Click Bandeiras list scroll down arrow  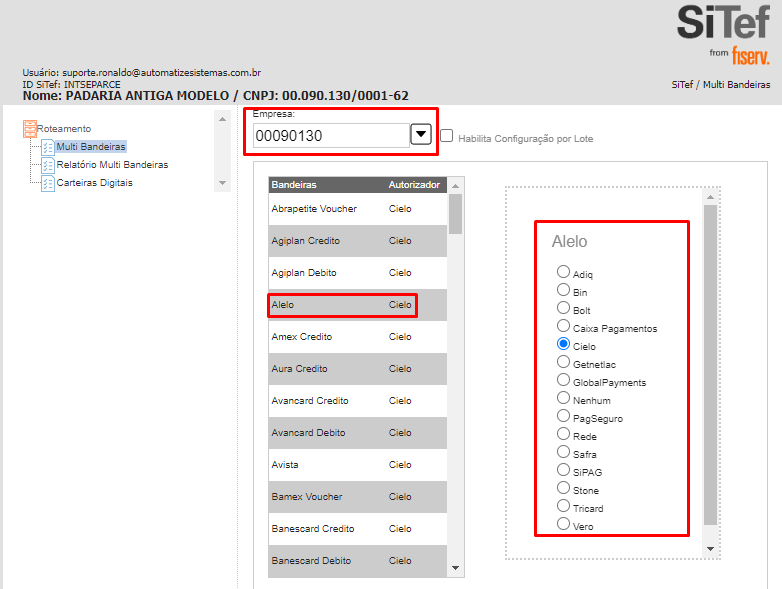pos(455,568)
